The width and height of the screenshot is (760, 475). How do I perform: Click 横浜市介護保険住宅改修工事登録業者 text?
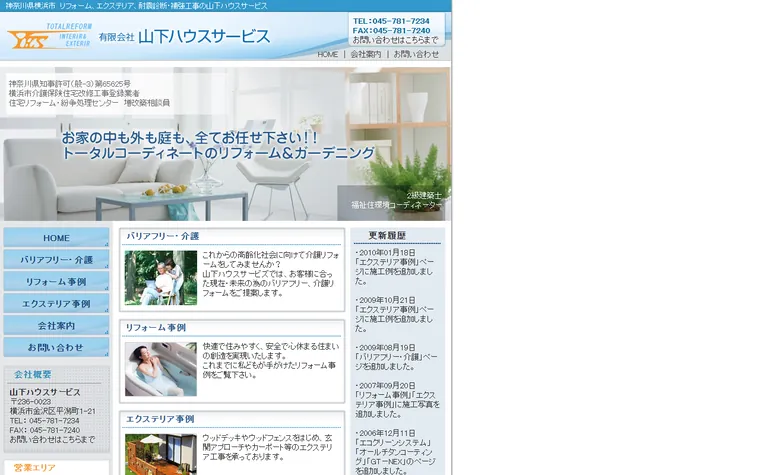point(74,93)
